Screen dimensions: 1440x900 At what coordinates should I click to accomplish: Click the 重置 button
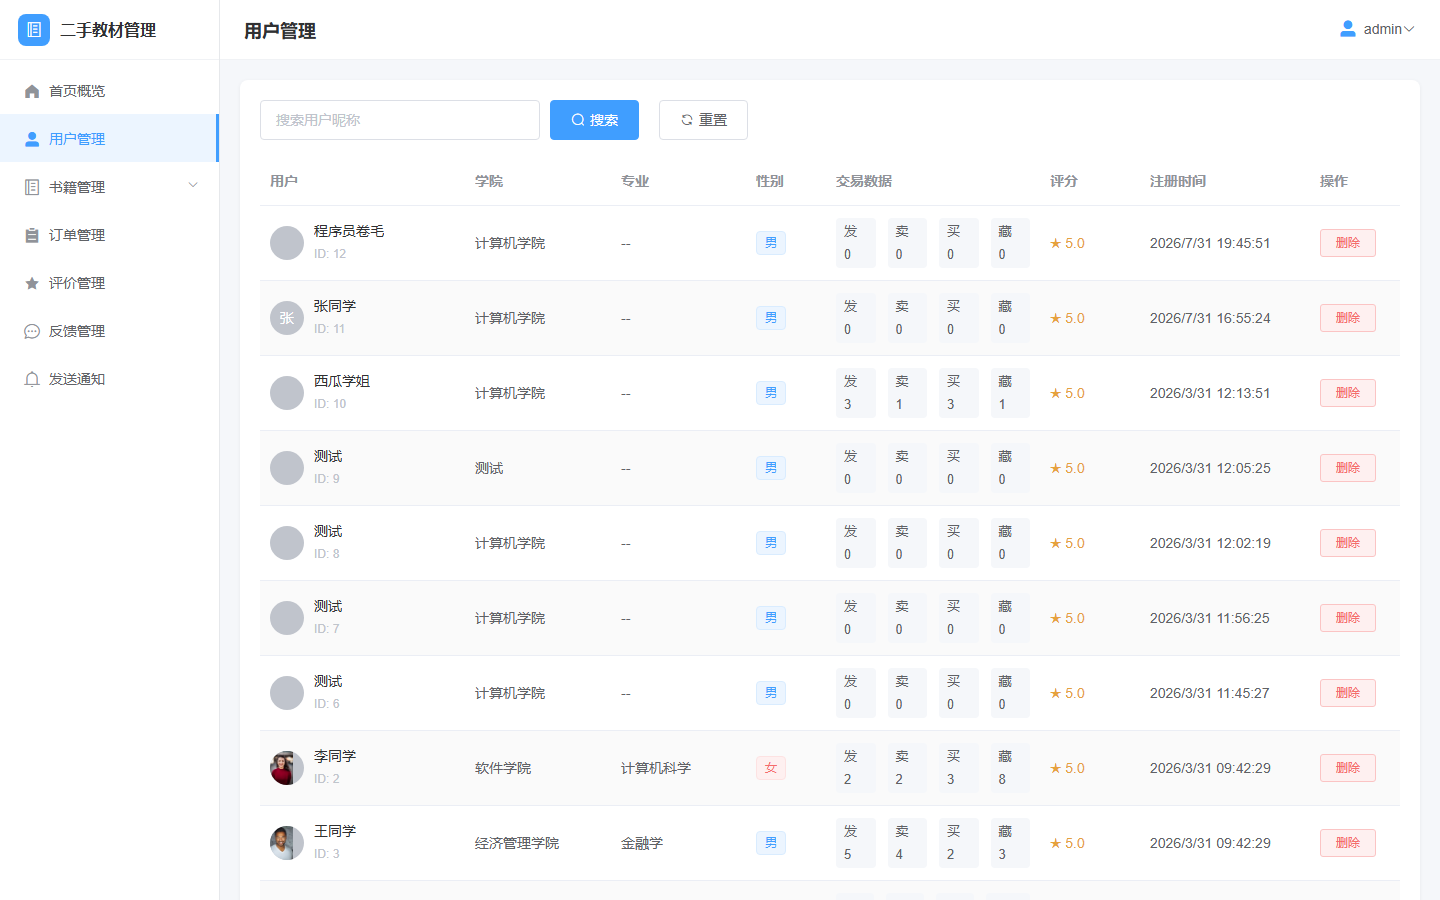click(x=703, y=120)
